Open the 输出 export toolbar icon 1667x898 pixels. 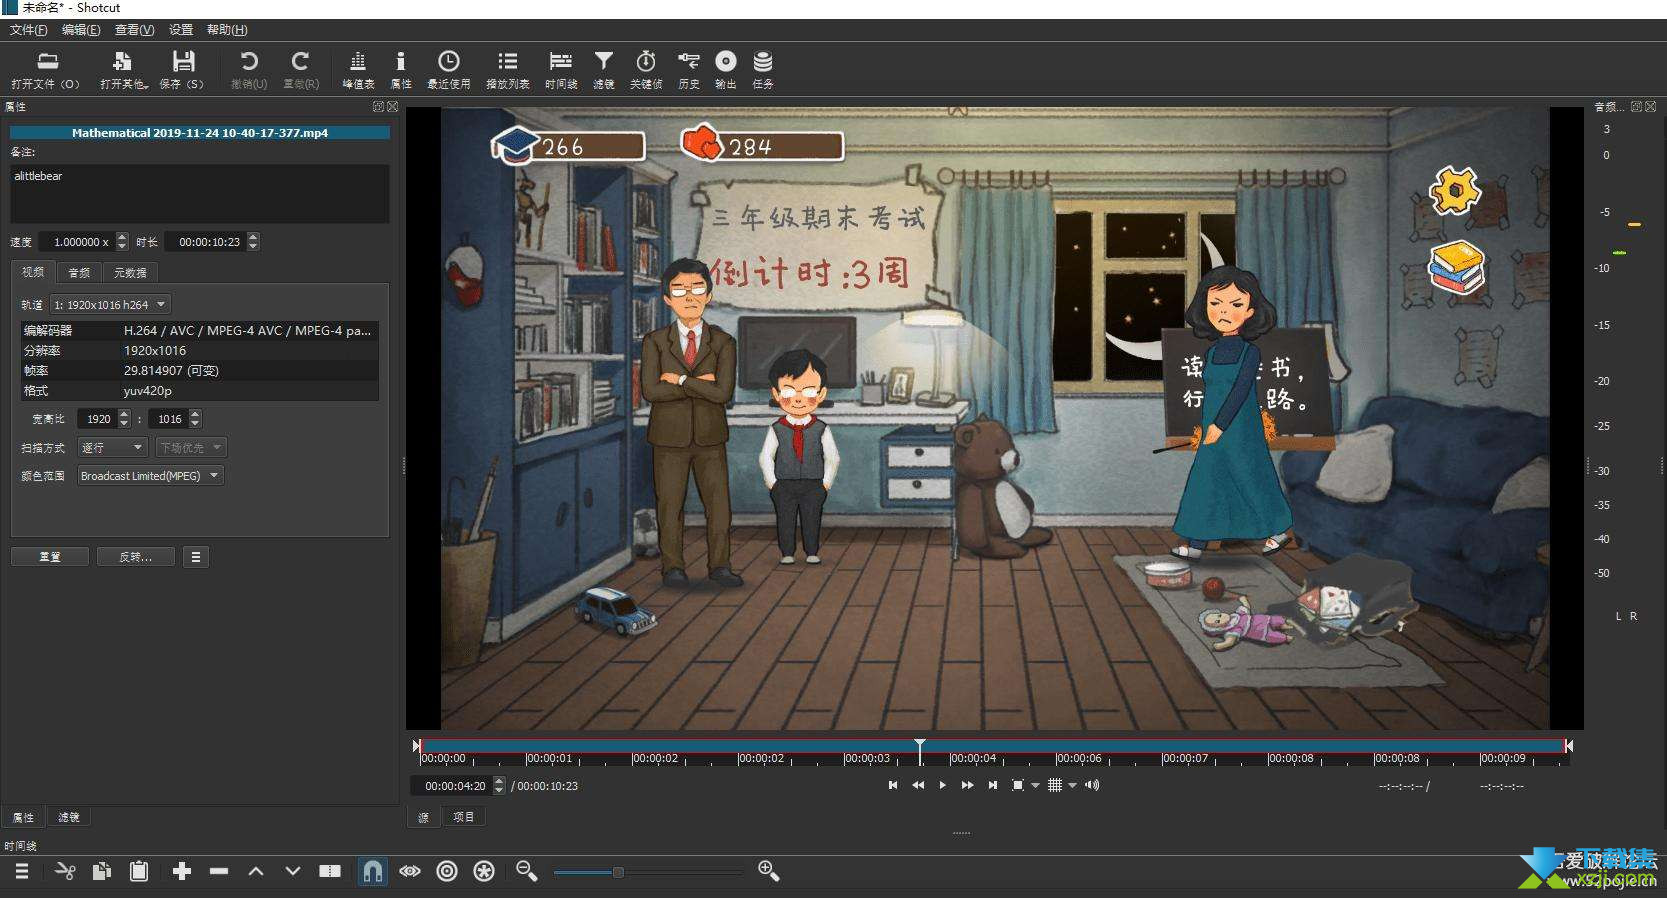[726, 70]
